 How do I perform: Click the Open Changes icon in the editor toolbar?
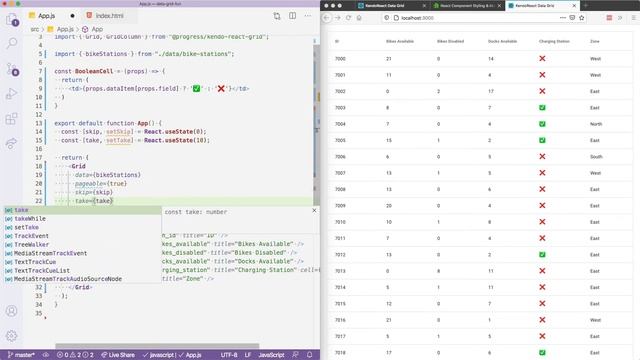pos(277,16)
